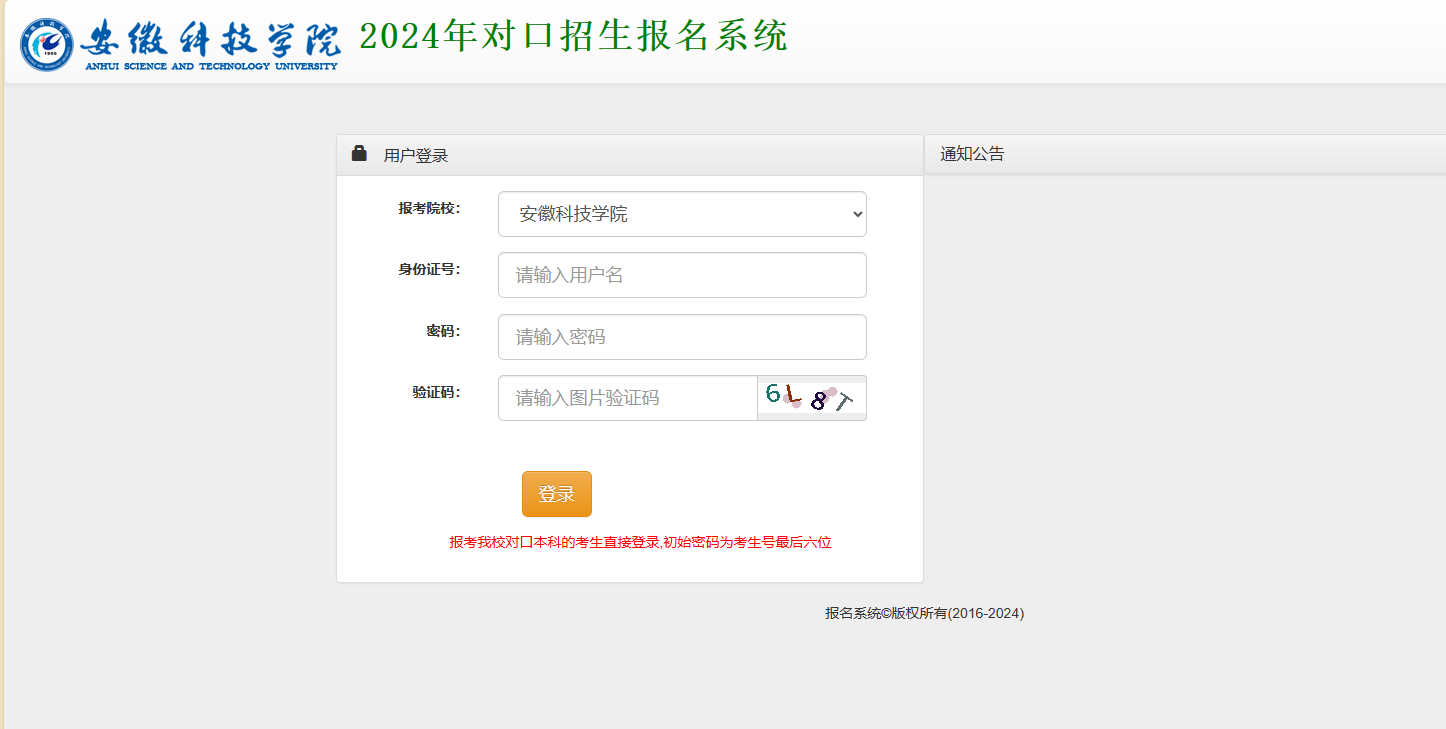Select the 请输入图片验证码 captcha input box
The width and height of the screenshot is (1446, 729).
click(627, 398)
